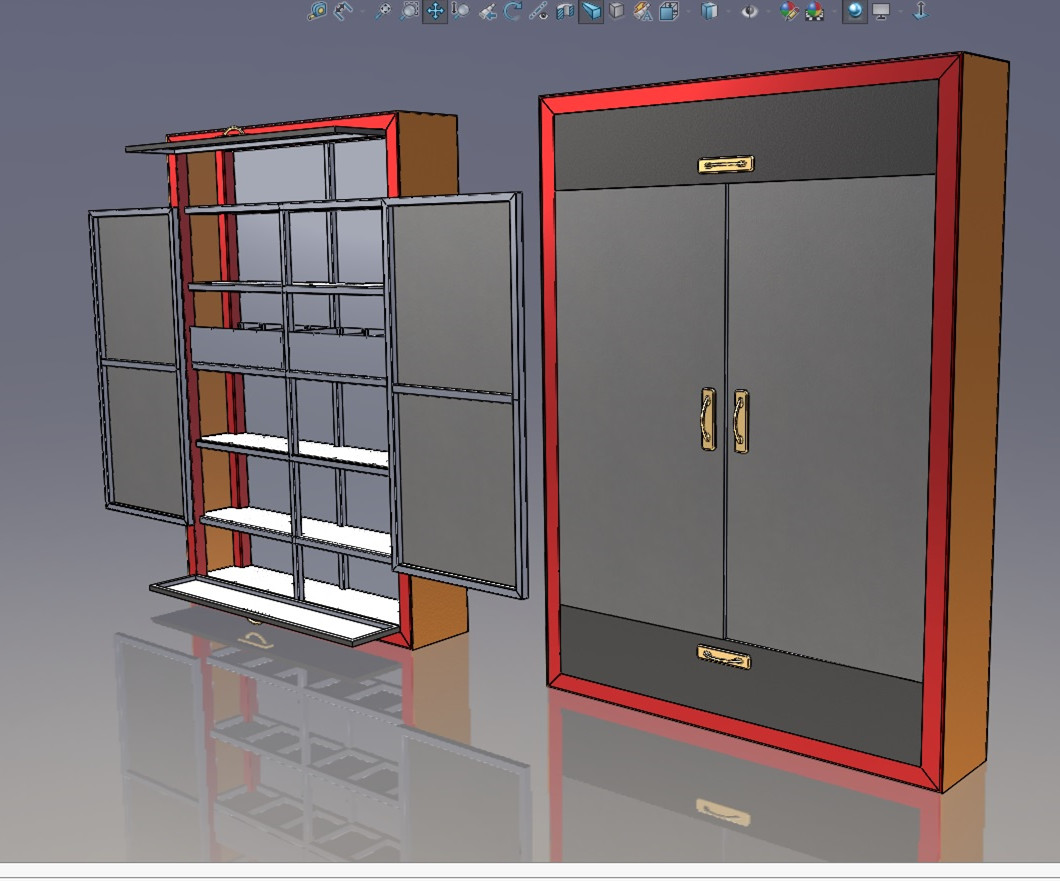Click the reference triad icon
Screen dimensions: 1060x881
click(x=921, y=11)
